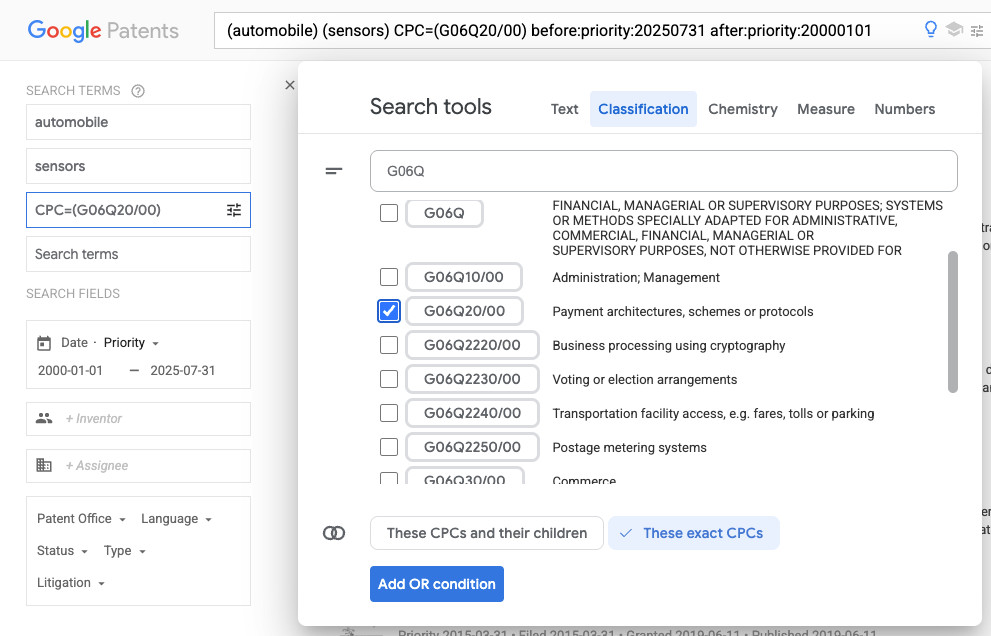Image resolution: width=991 pixels, height=636 pixels.
Task: Check the G06Q10/00 Administration checkbox
Action: click(389, 277)
